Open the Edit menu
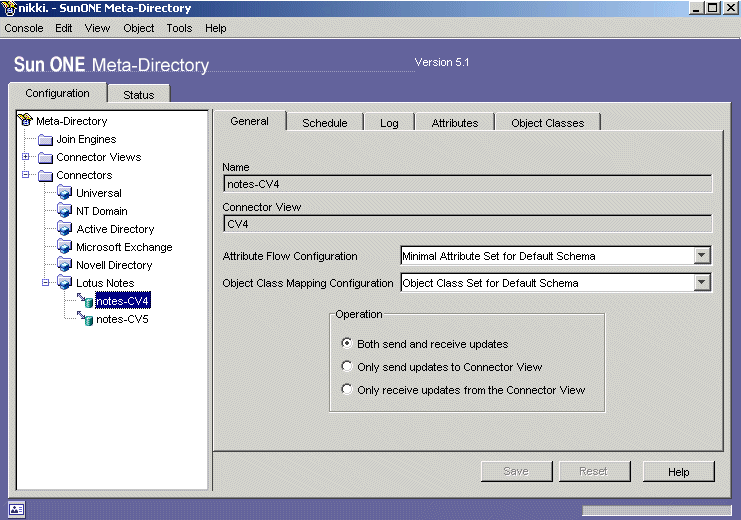This screenshot has width=741, height=520. (64, 28)
